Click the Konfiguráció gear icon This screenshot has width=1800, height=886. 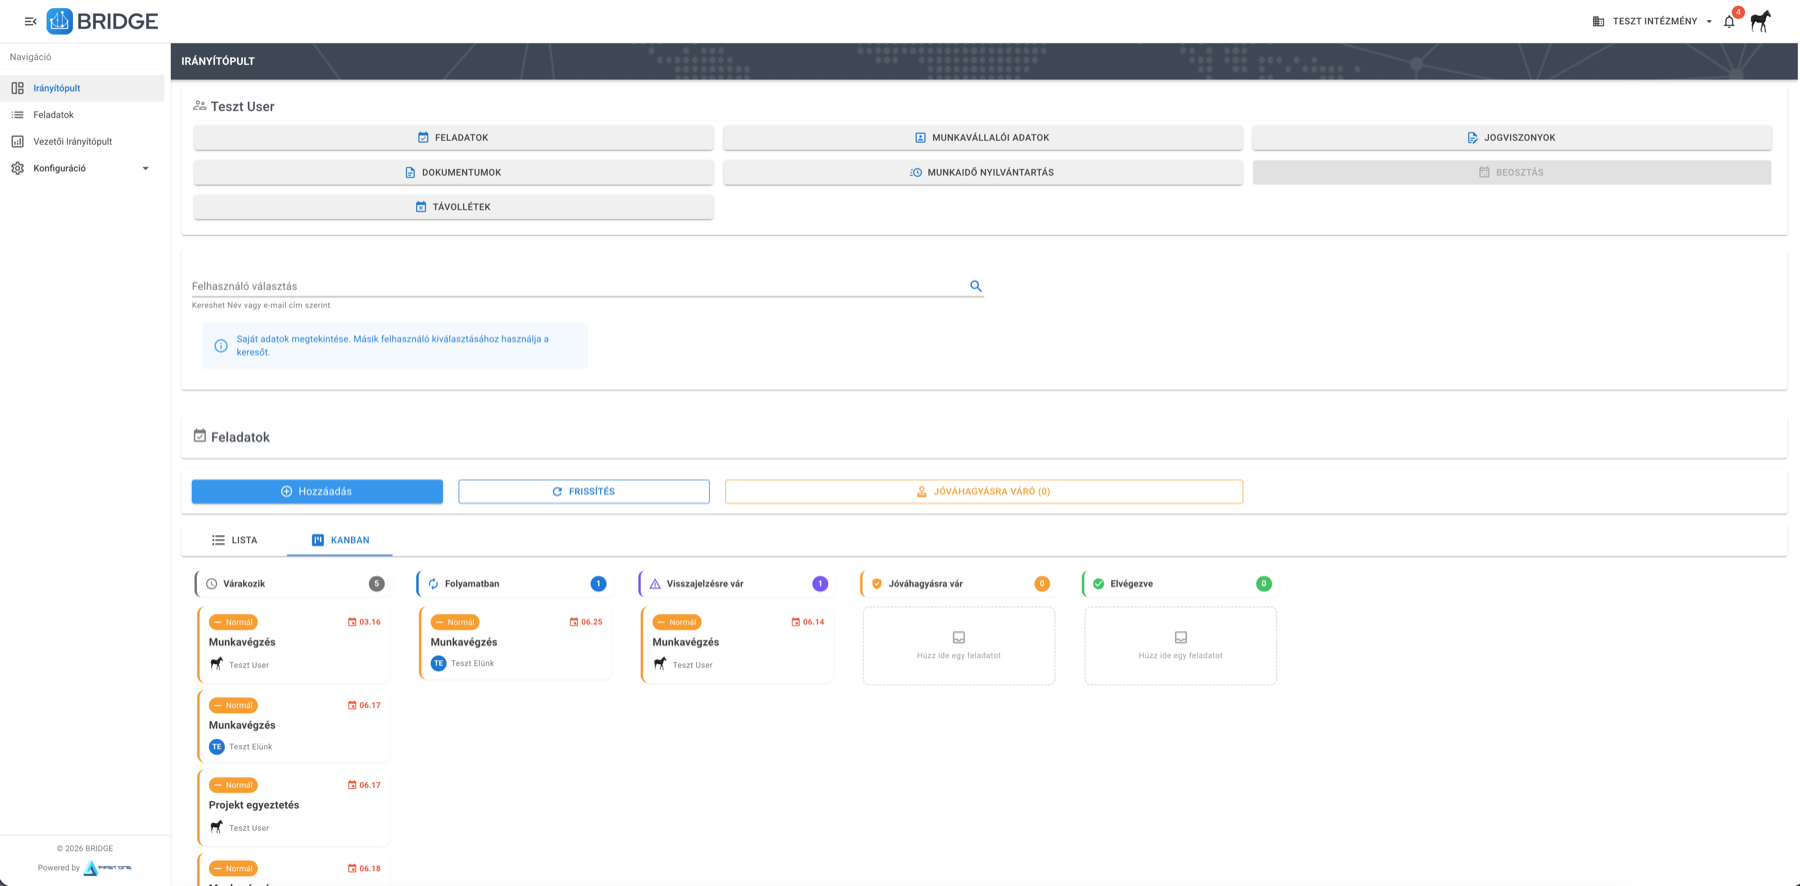pos(17,168)
